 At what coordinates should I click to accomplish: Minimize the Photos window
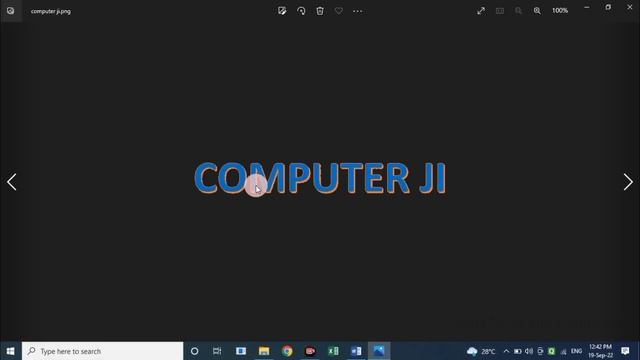click(x=587, y=7)
